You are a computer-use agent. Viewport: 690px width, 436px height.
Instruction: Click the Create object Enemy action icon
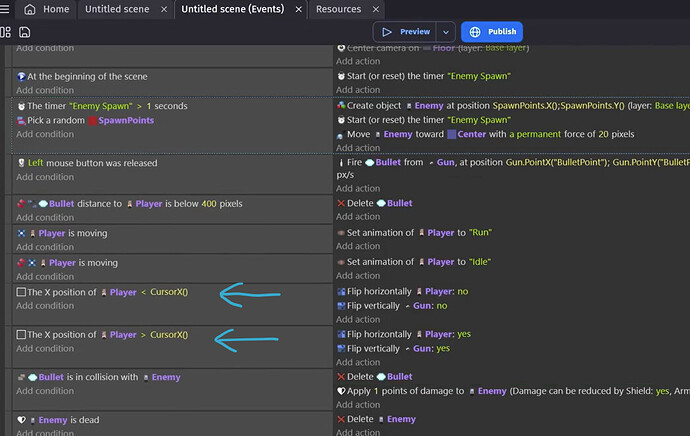[342, 105]
